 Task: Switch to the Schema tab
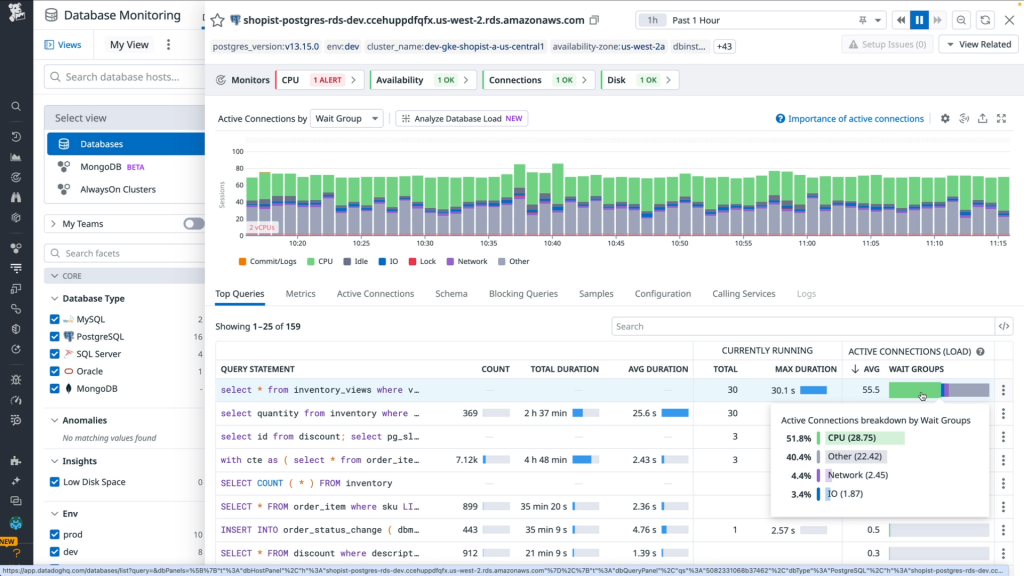451,293
